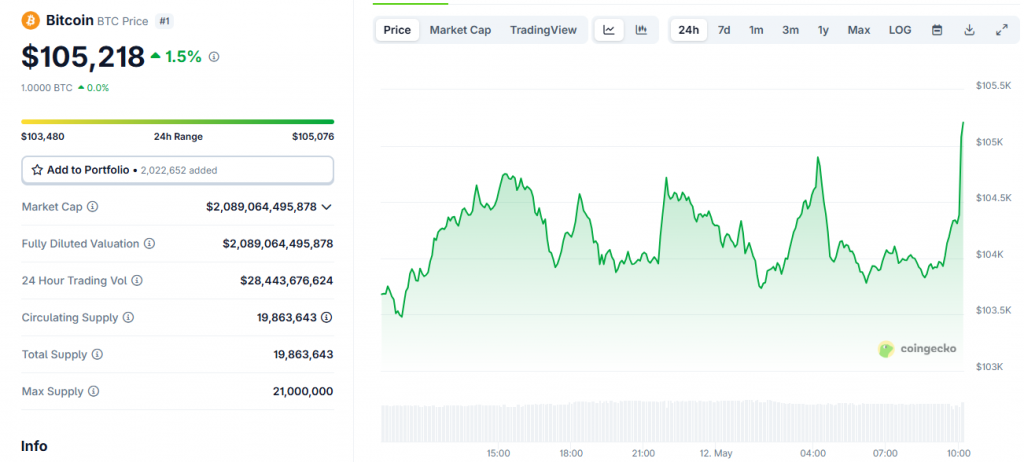Click the $103,480 range low value
1024x462 pixels.
coord(43,137)
